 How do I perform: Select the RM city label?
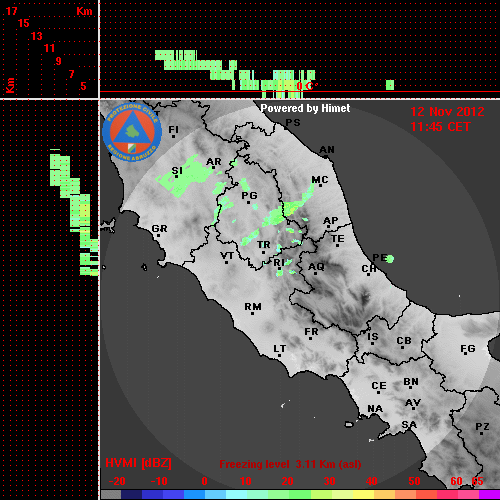click(253, 307)
